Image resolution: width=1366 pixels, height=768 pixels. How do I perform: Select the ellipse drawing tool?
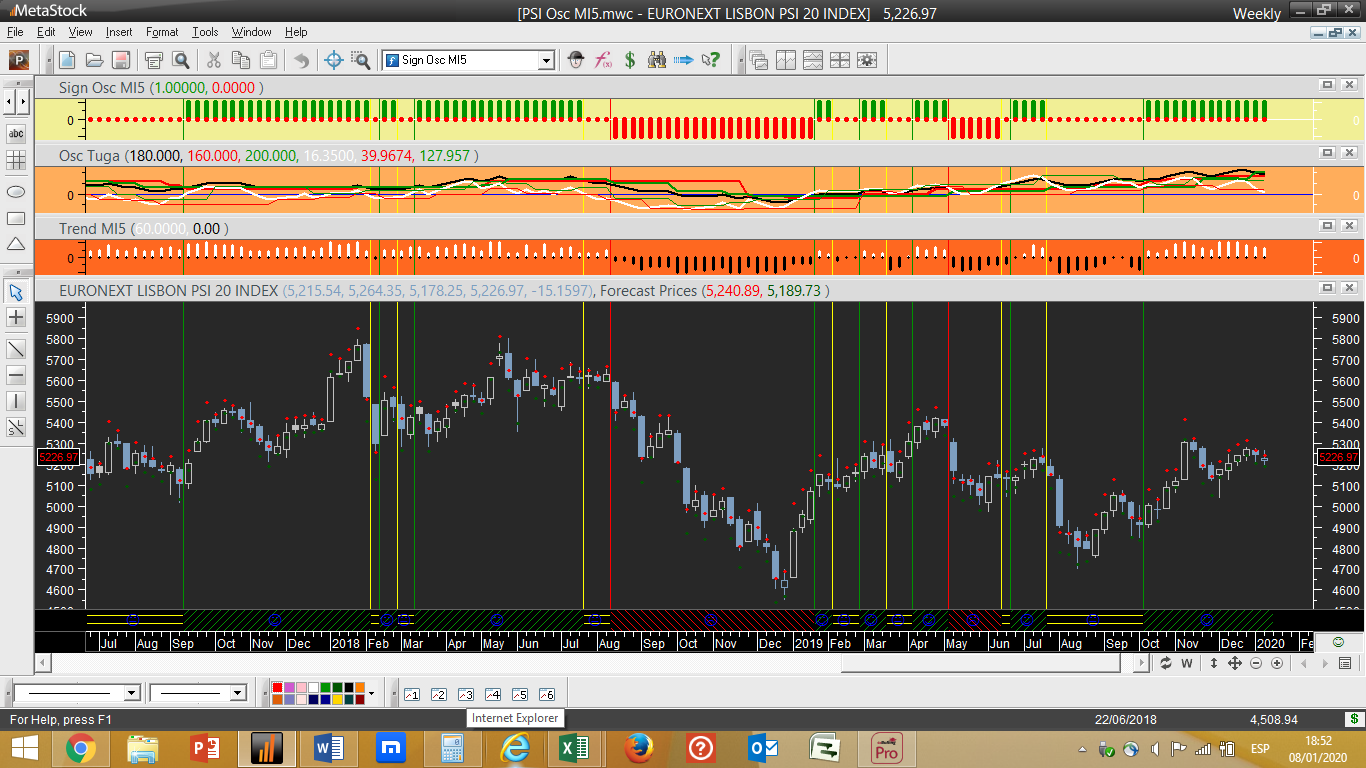point(16,190)
